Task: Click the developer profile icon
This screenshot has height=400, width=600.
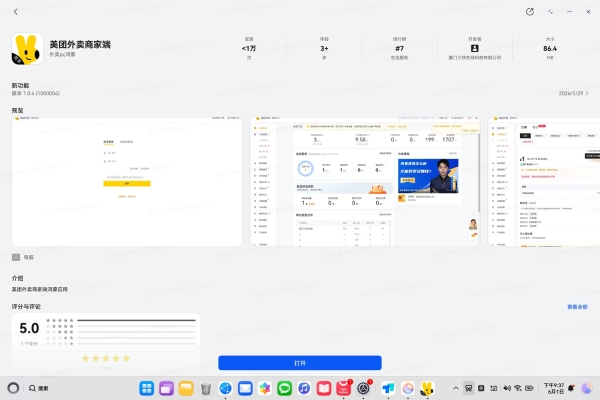Action: 474,48
